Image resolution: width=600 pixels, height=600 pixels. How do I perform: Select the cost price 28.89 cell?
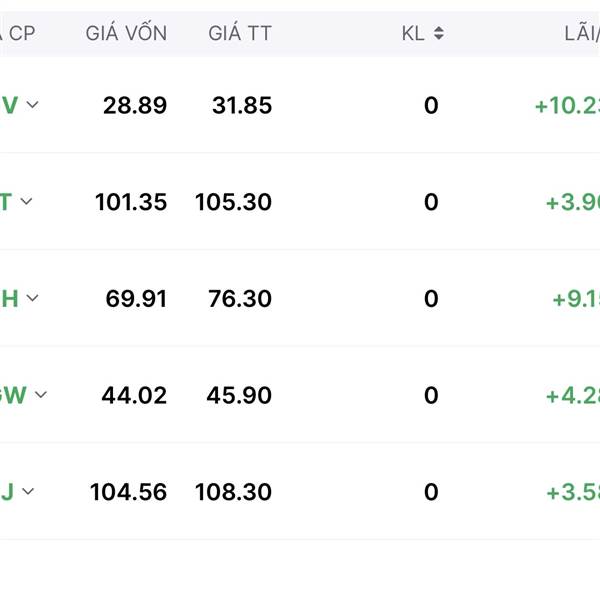[x=135, y=105]
